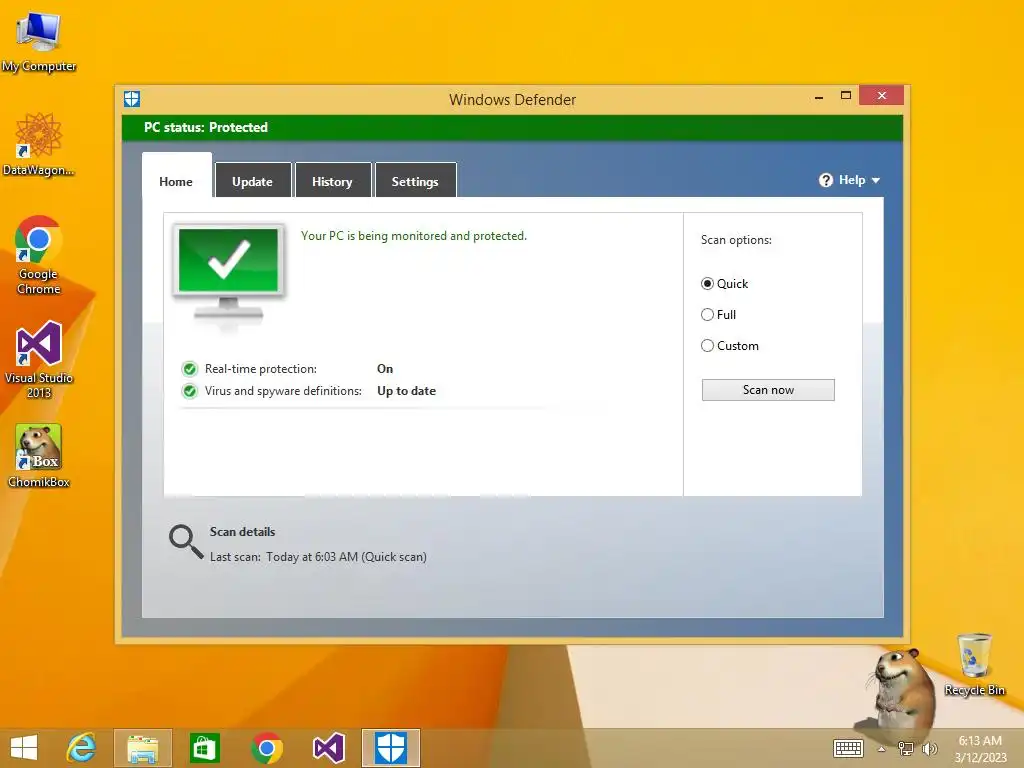This screenshot has width=1024, height=768.
Task: Open the touch keyboard tray icon
Action: [848, 748]
